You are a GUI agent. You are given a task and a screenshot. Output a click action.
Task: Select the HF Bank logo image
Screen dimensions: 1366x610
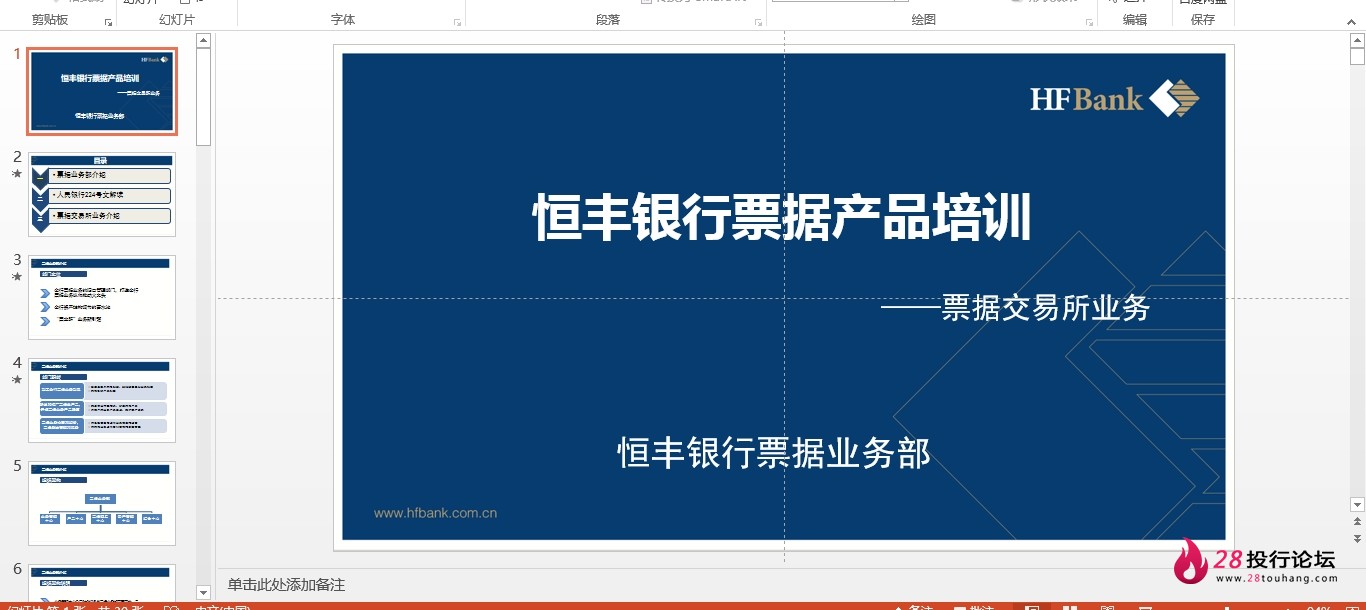click(x=1115, y=99)
